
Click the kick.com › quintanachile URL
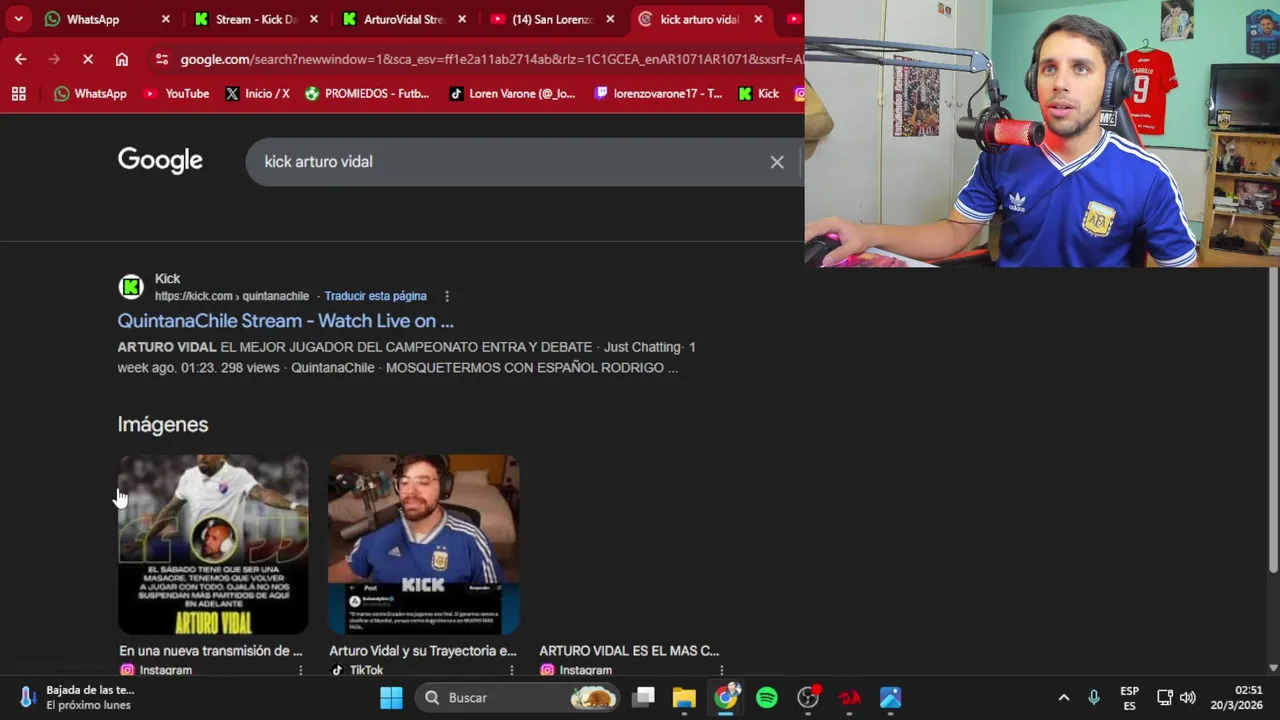[x=232, y=296]
